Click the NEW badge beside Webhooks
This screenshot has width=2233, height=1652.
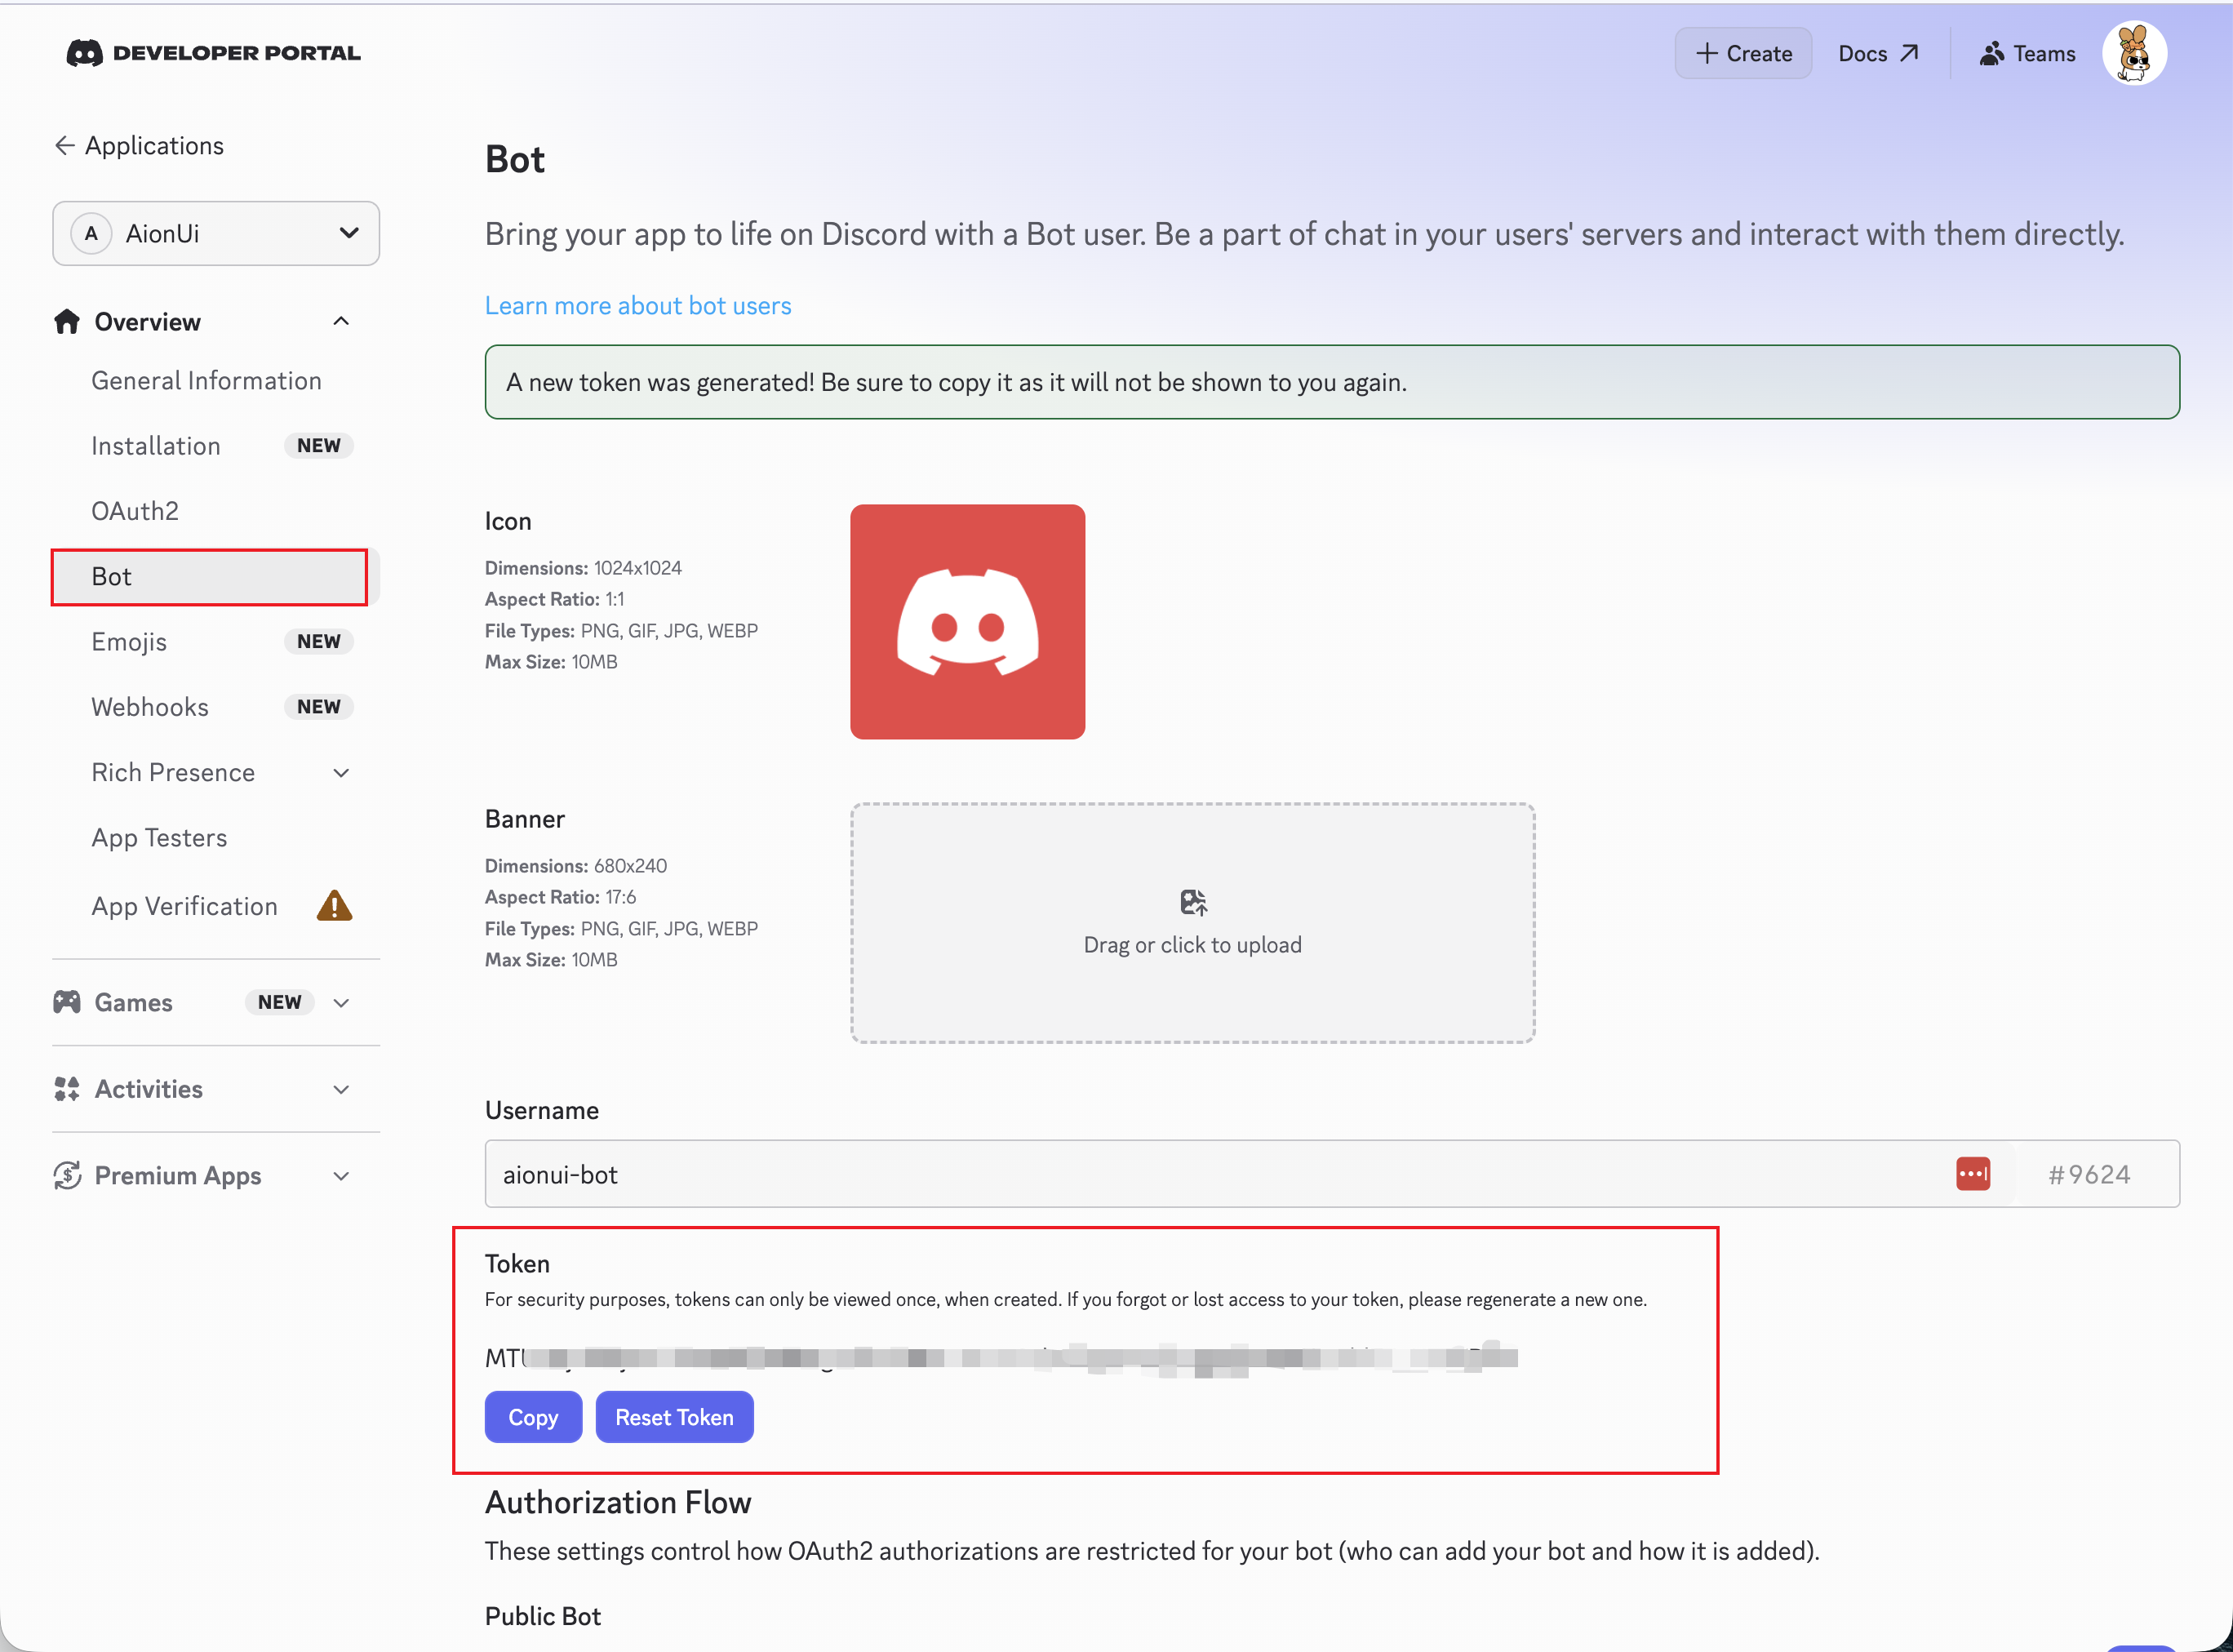pos(319,707)
